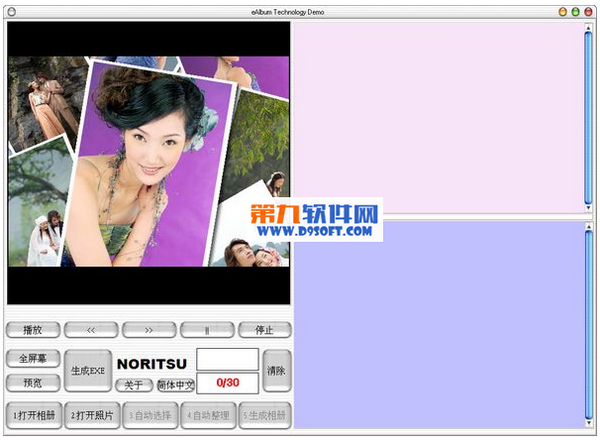Click the 生成EXE button
Screen dimensions: 600x440
click(88, 370)
